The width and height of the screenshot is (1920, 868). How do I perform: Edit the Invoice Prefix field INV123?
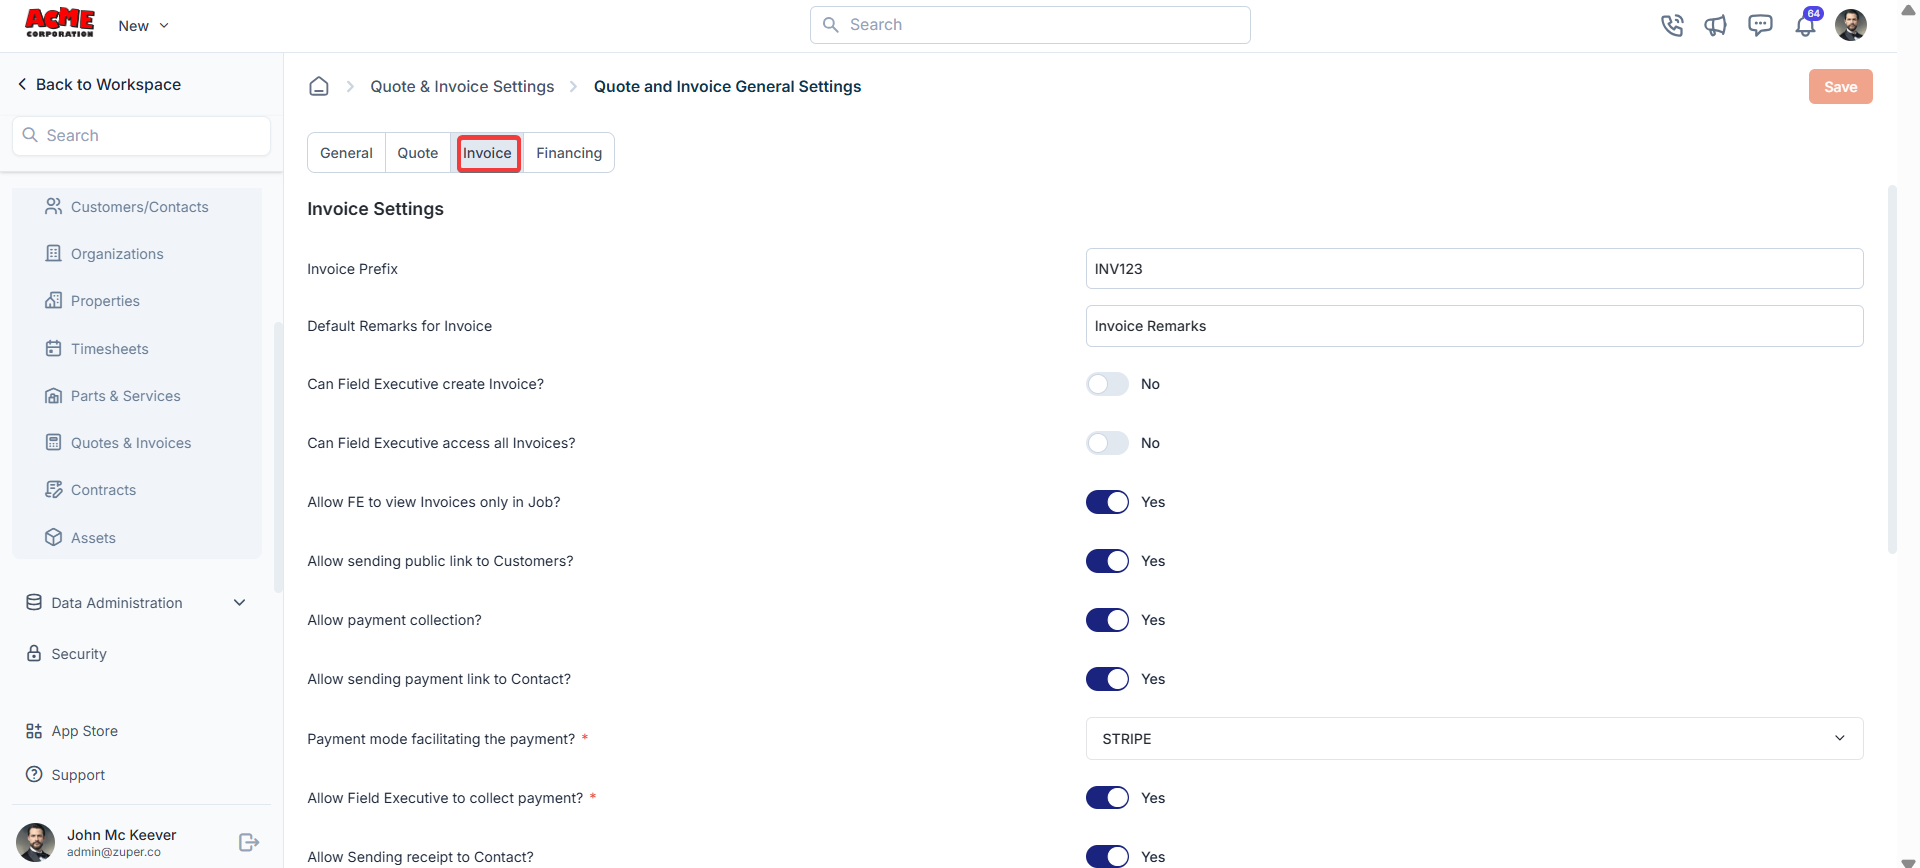(x=1474, y=269)
